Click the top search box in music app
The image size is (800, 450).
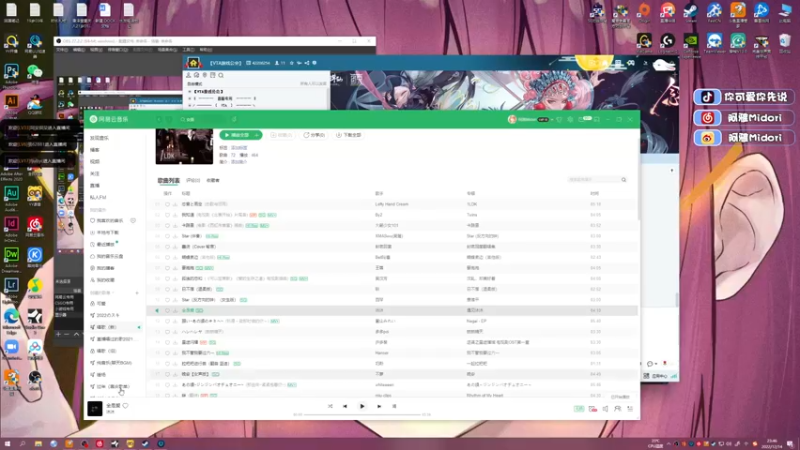(x=202, y=119)
